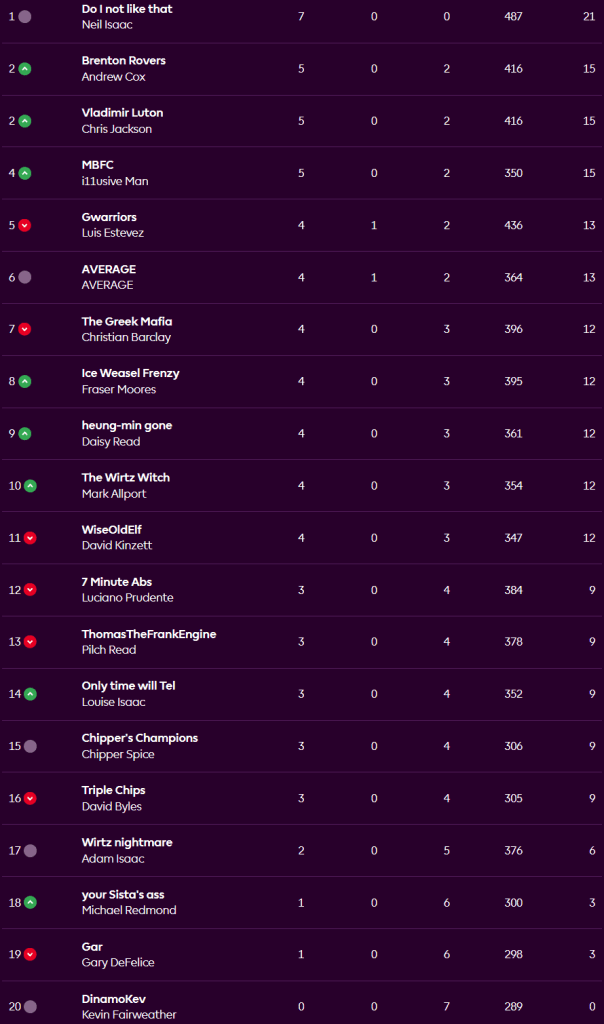The image size is (604, 1024).
Task: Click Only time will Tel team
Action: click(x=128, y=686)
